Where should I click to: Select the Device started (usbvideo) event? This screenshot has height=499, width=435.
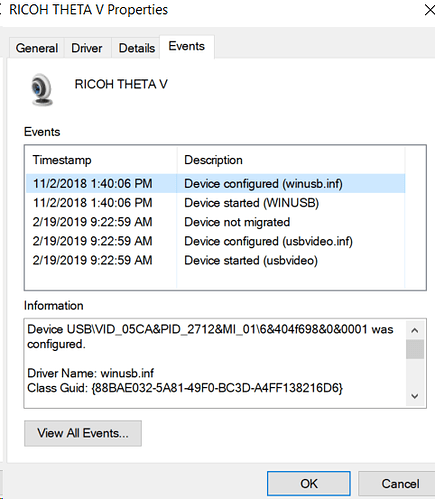click(216, 260)
